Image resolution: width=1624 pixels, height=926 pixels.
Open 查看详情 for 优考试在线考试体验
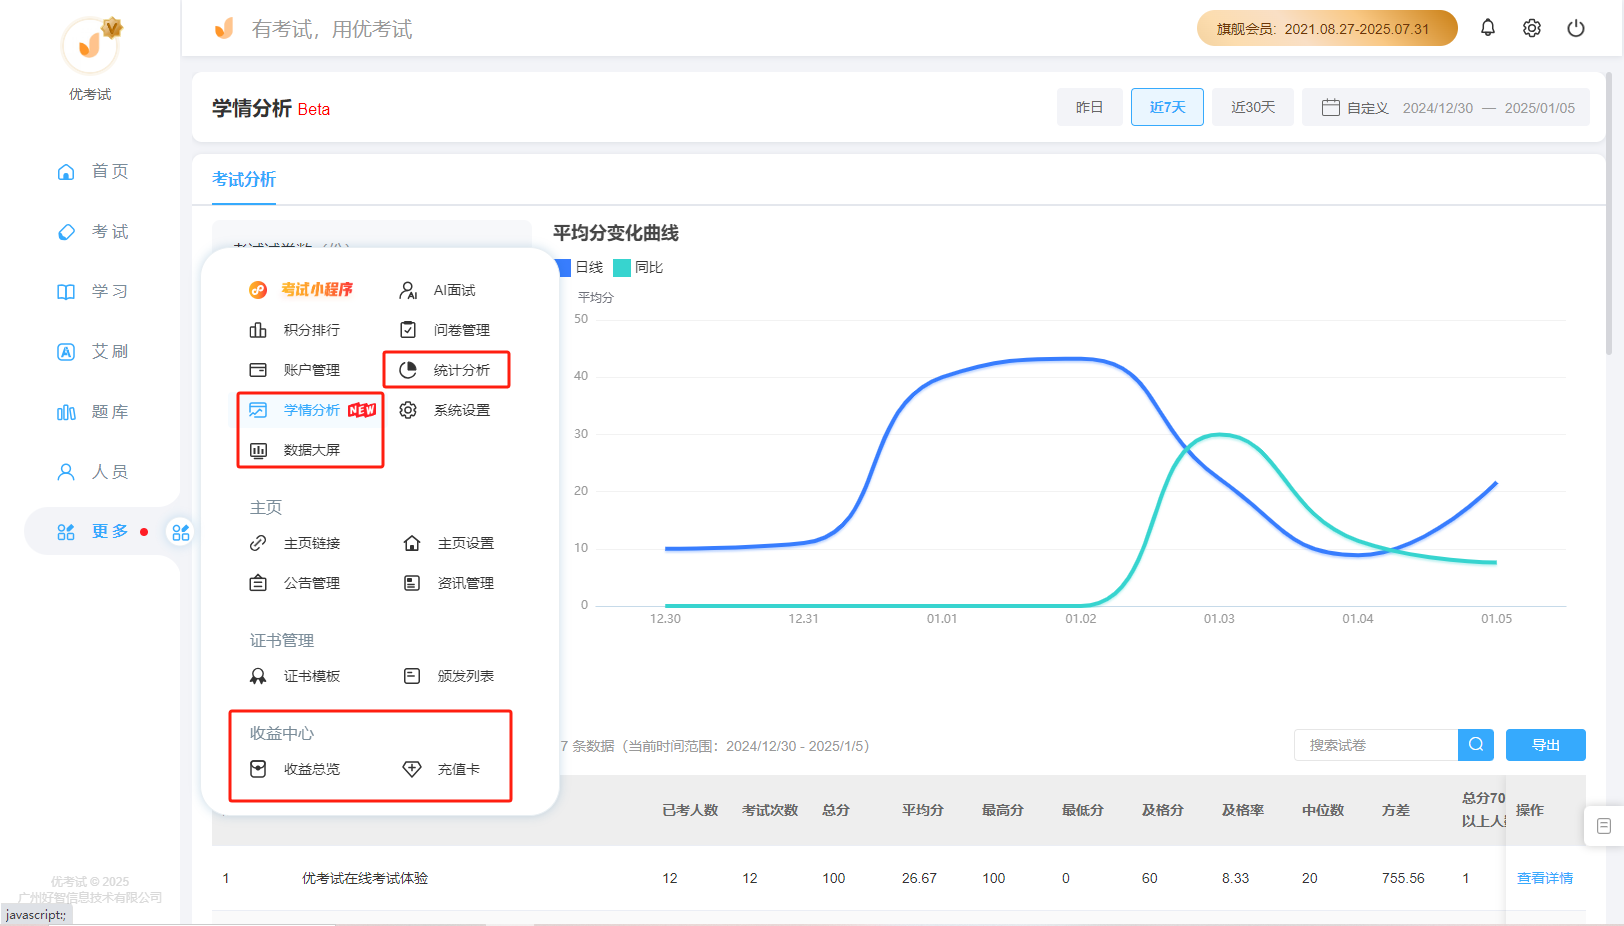(1545, 878)
